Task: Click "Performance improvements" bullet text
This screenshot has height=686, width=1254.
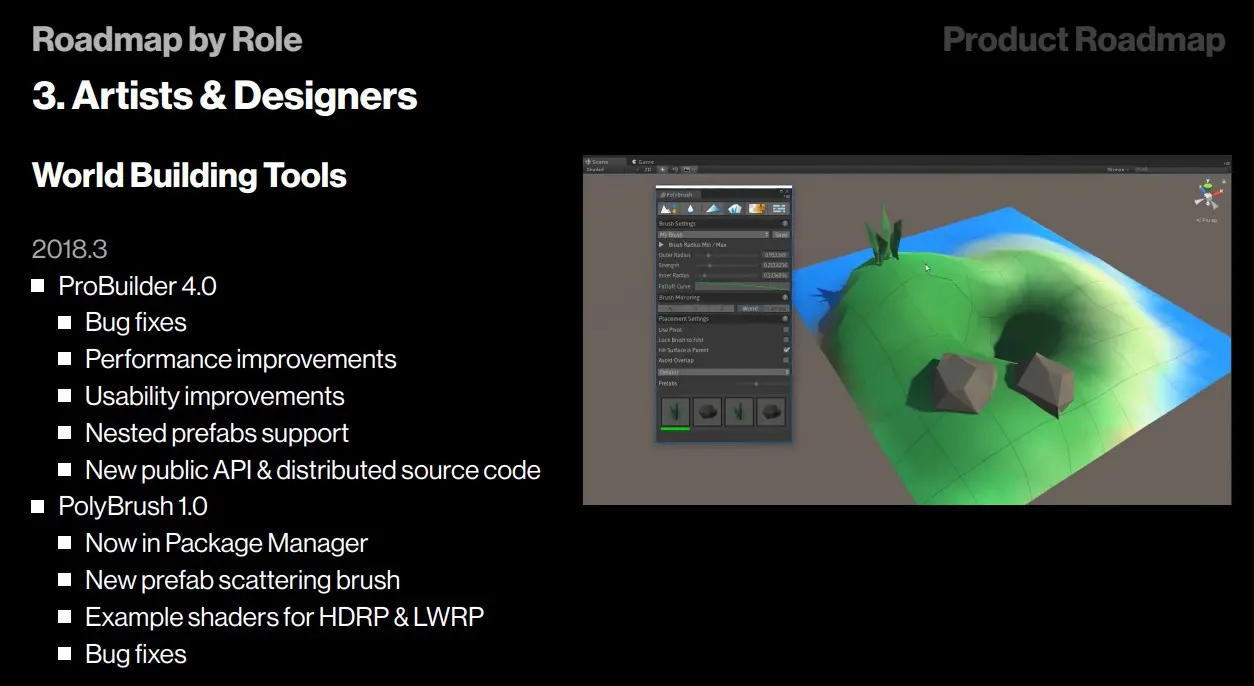Action: (x=241, y=359)
